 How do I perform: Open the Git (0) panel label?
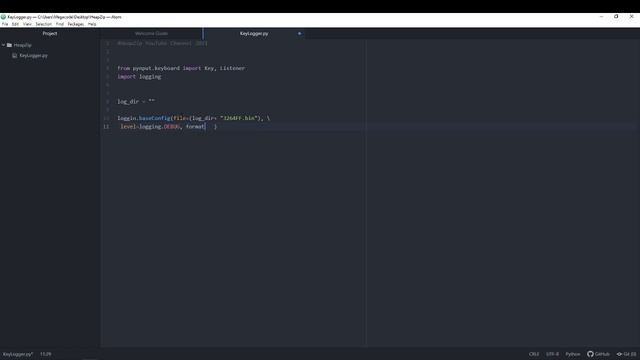point(630,354)
